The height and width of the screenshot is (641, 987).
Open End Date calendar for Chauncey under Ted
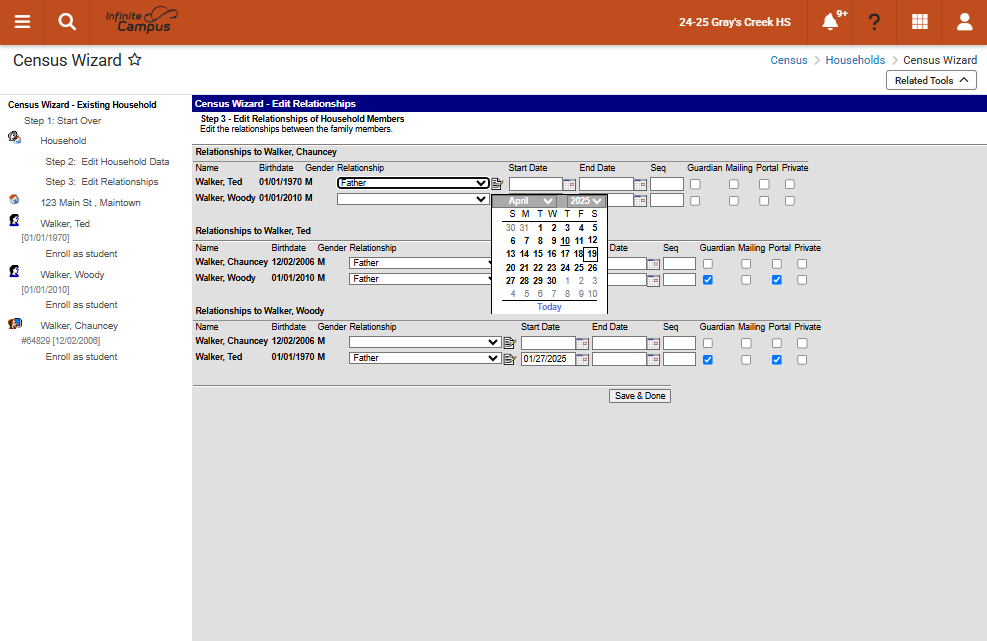(653, 264)
